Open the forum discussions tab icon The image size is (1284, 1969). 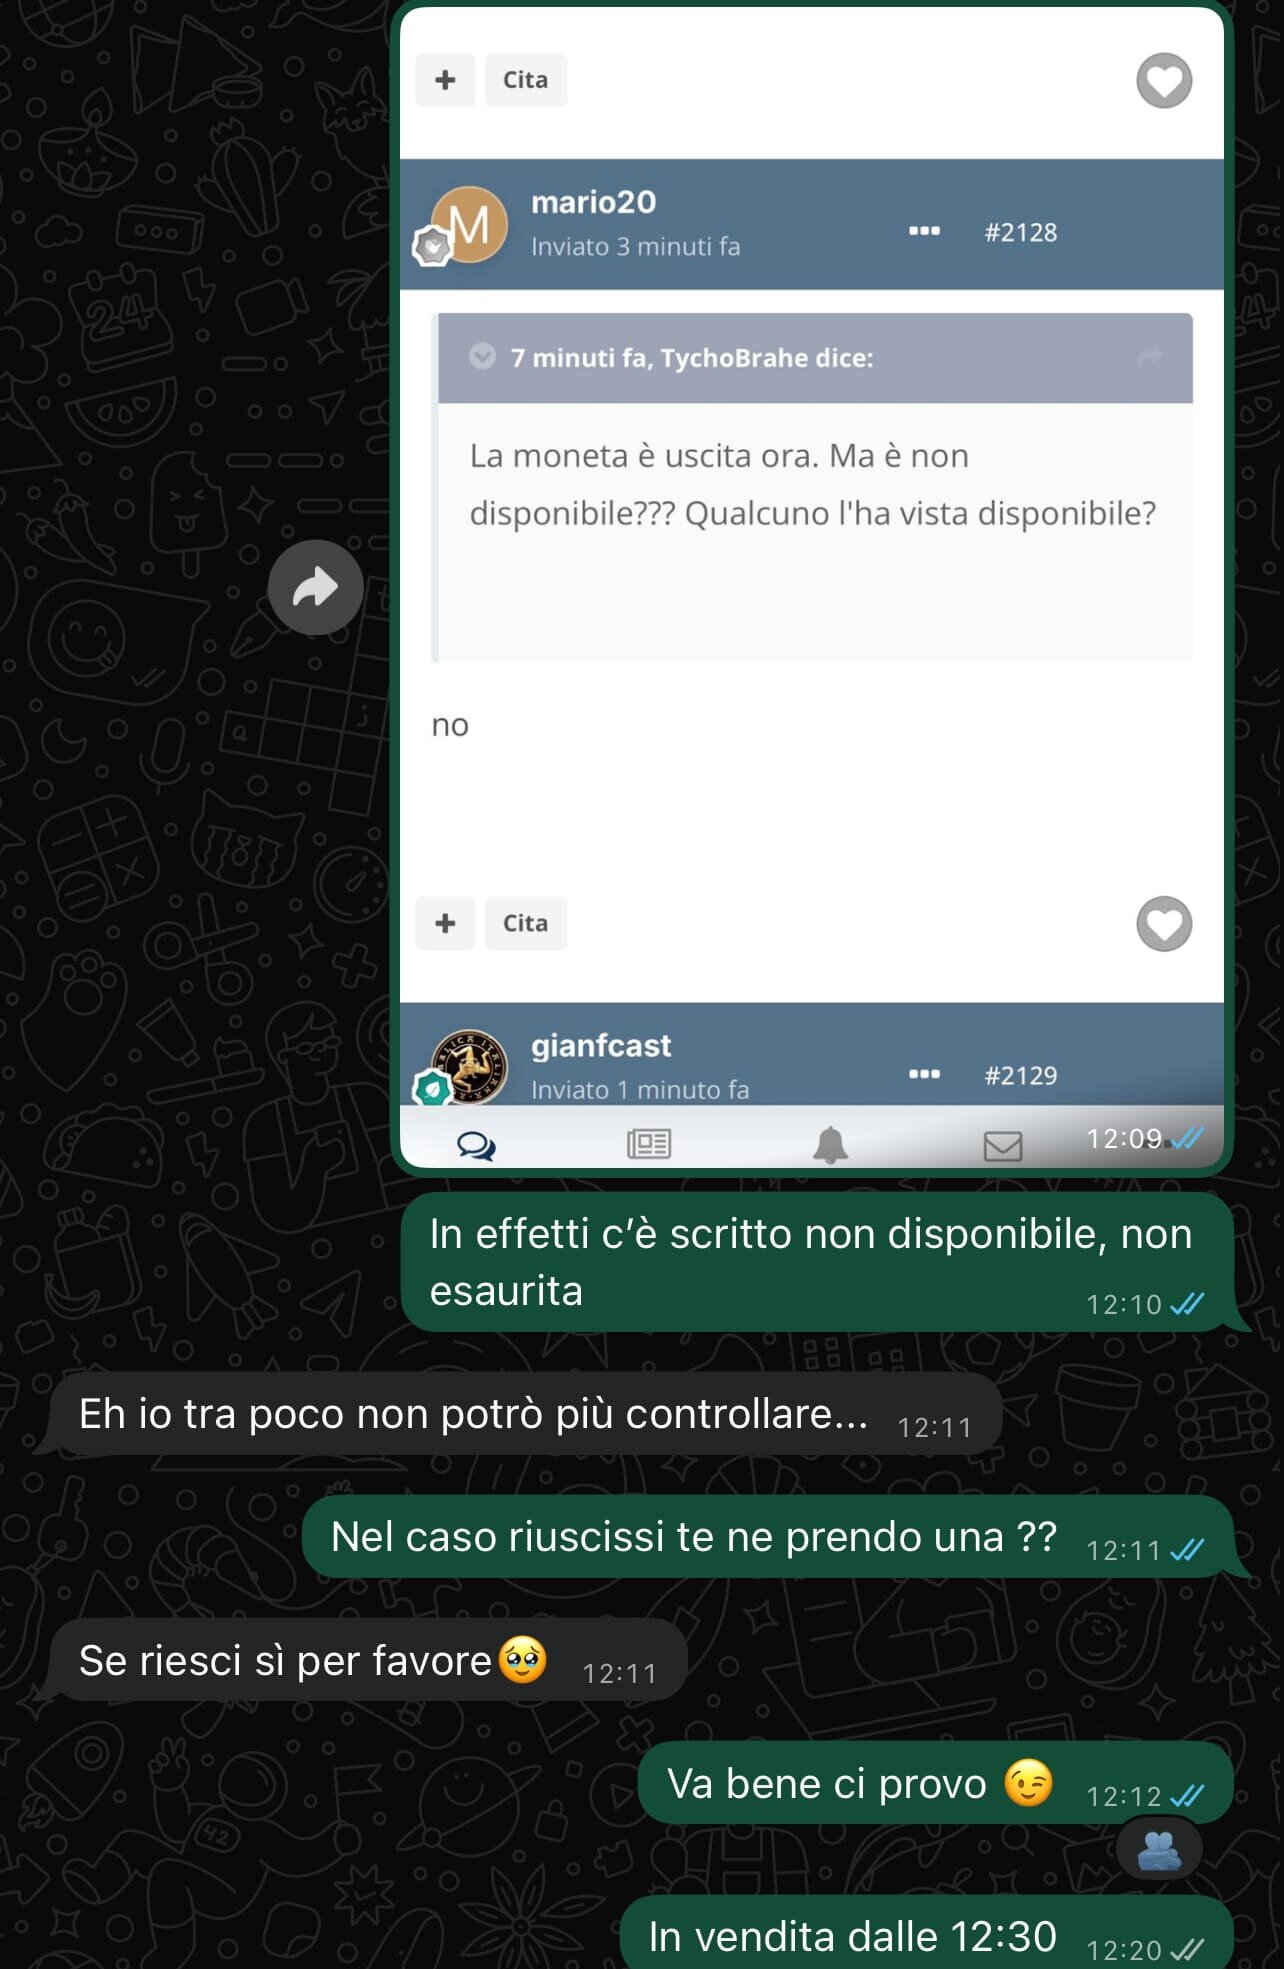click(x=476, y=1145)
